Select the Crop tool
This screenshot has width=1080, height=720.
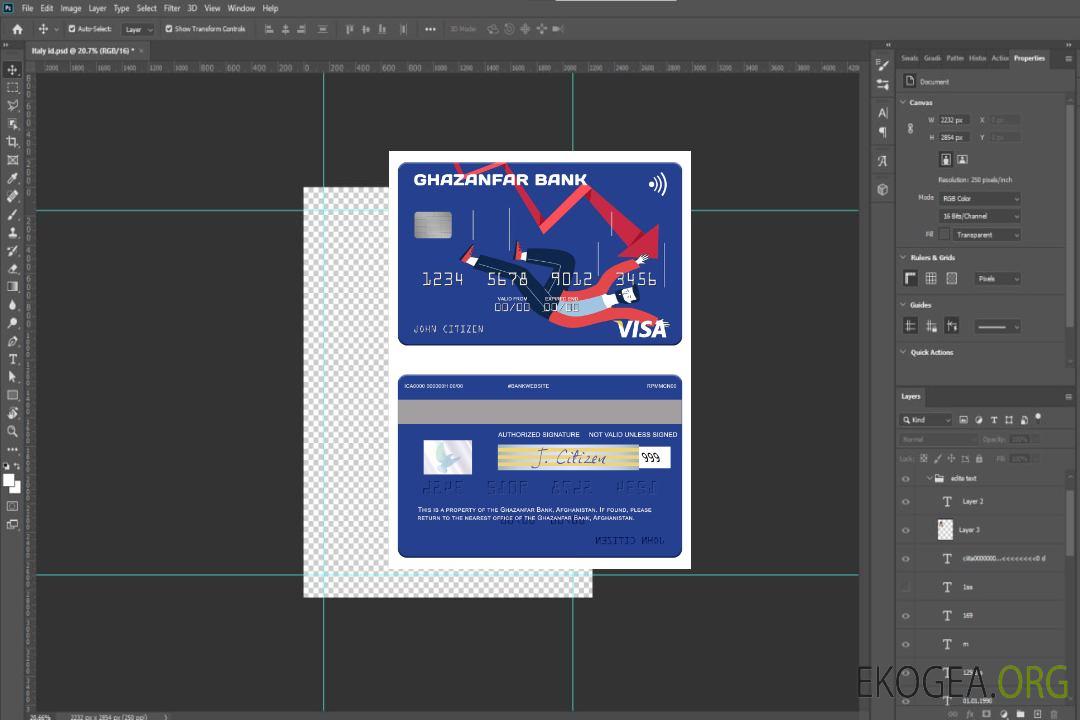(12, 141)
